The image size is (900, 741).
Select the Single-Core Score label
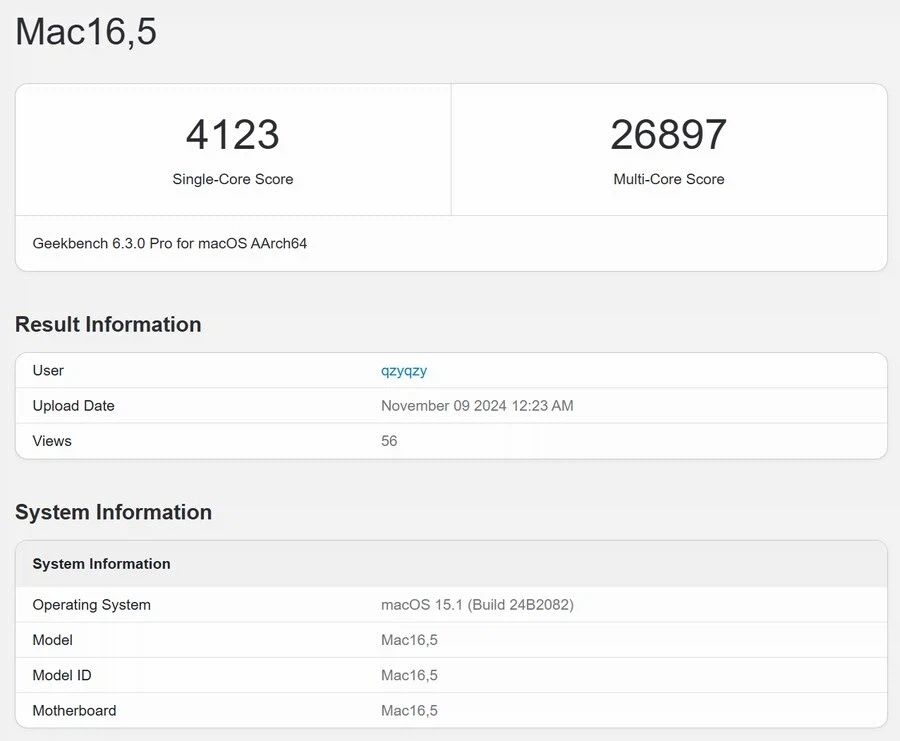click(x=233, y=179)
